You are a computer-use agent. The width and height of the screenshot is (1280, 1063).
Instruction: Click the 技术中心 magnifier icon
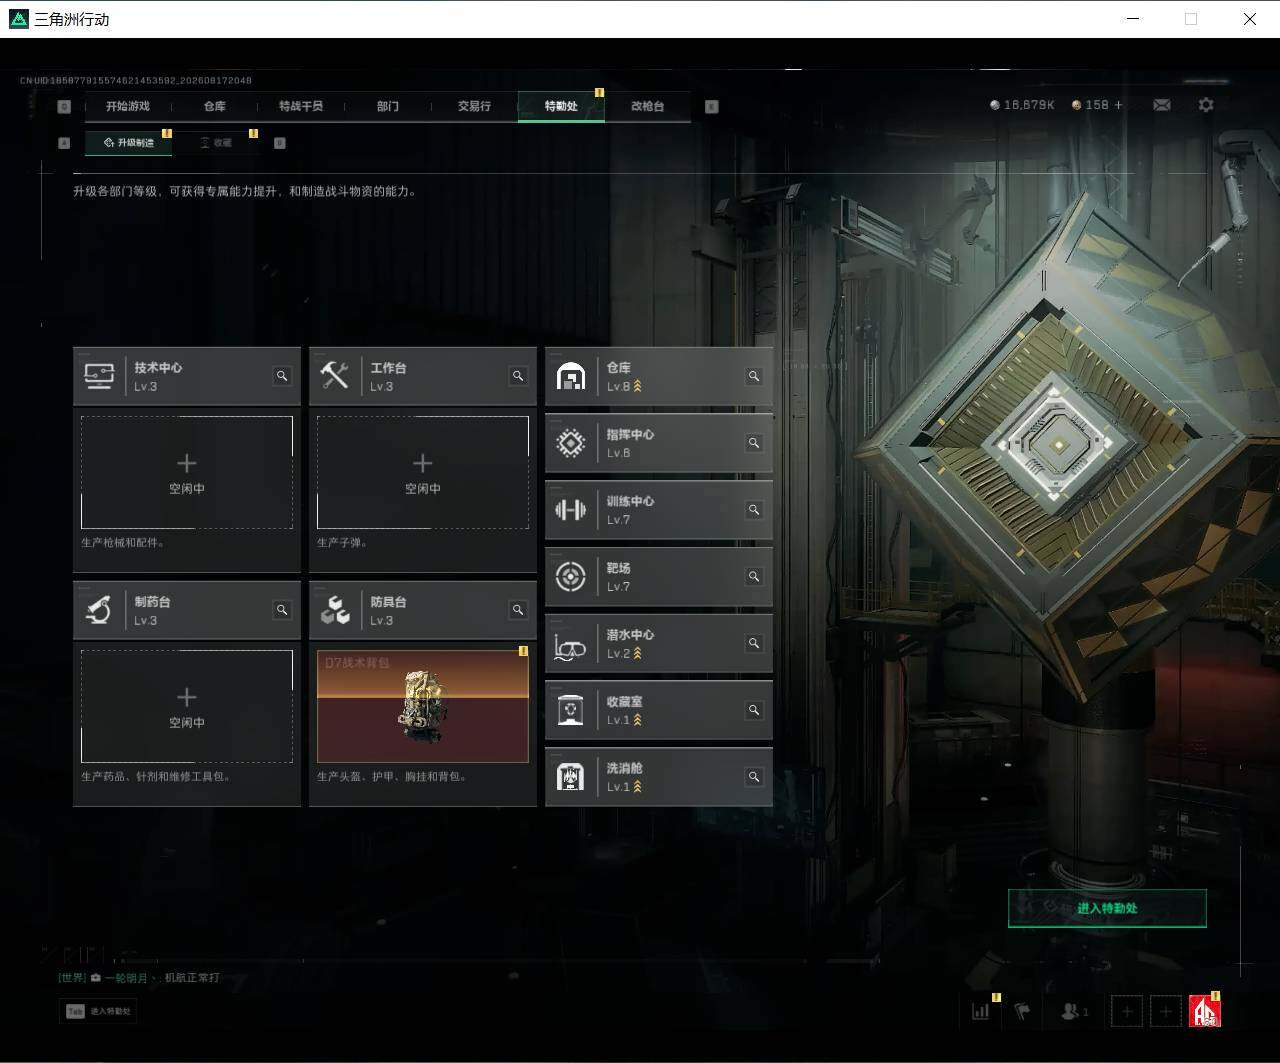[x=282, y=376]
